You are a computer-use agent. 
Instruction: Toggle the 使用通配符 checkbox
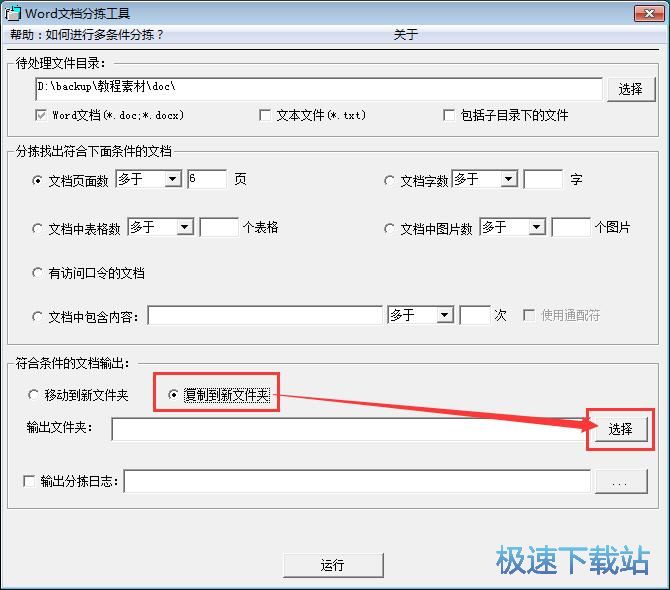click(x=529, y=315)
